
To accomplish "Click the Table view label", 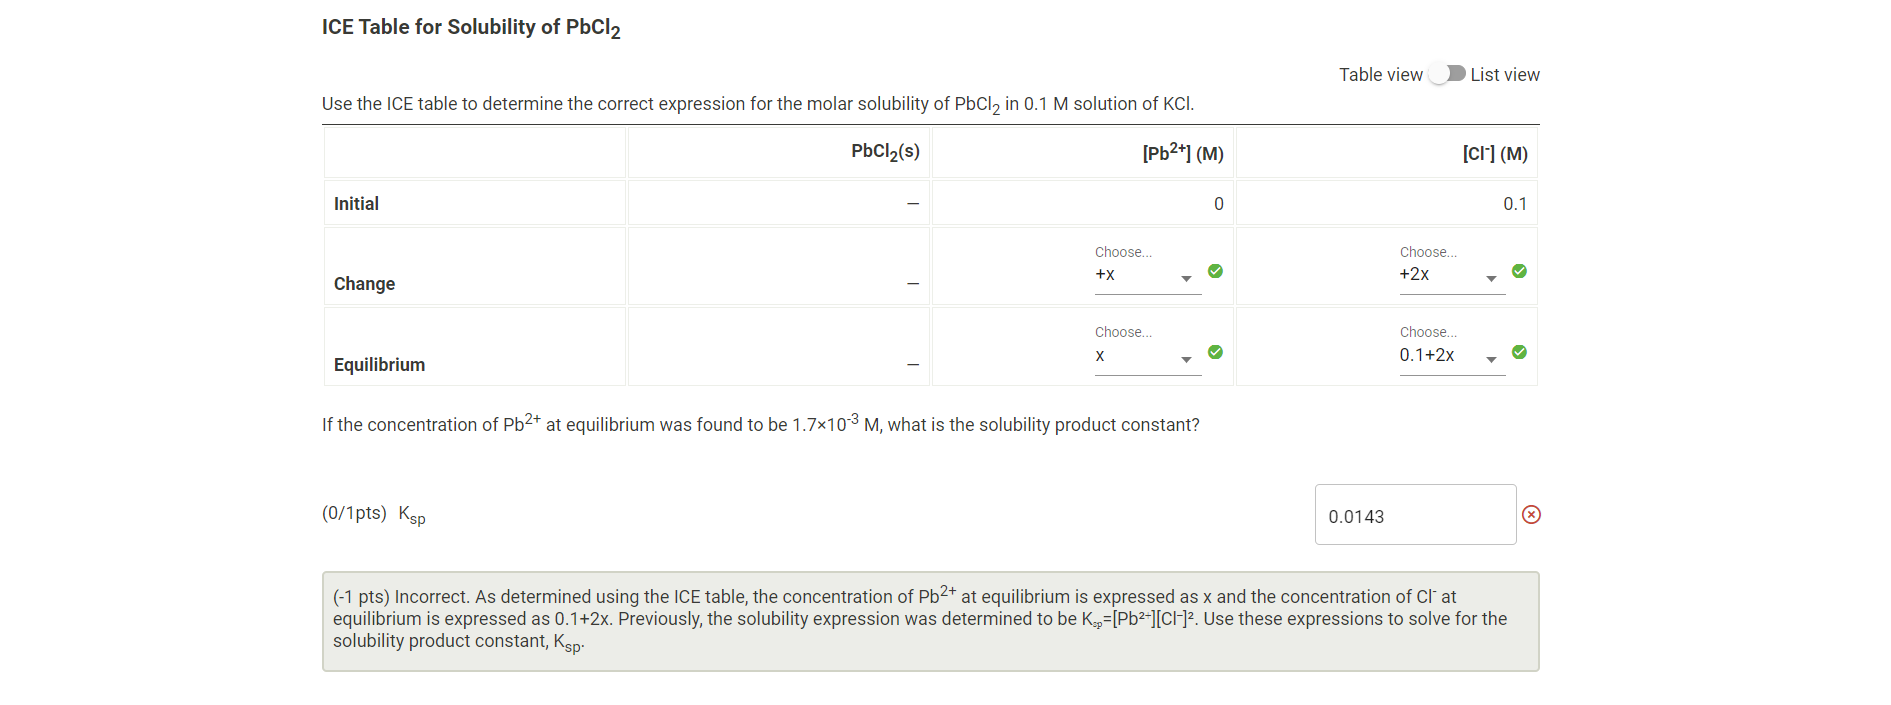I will 1381,74.
